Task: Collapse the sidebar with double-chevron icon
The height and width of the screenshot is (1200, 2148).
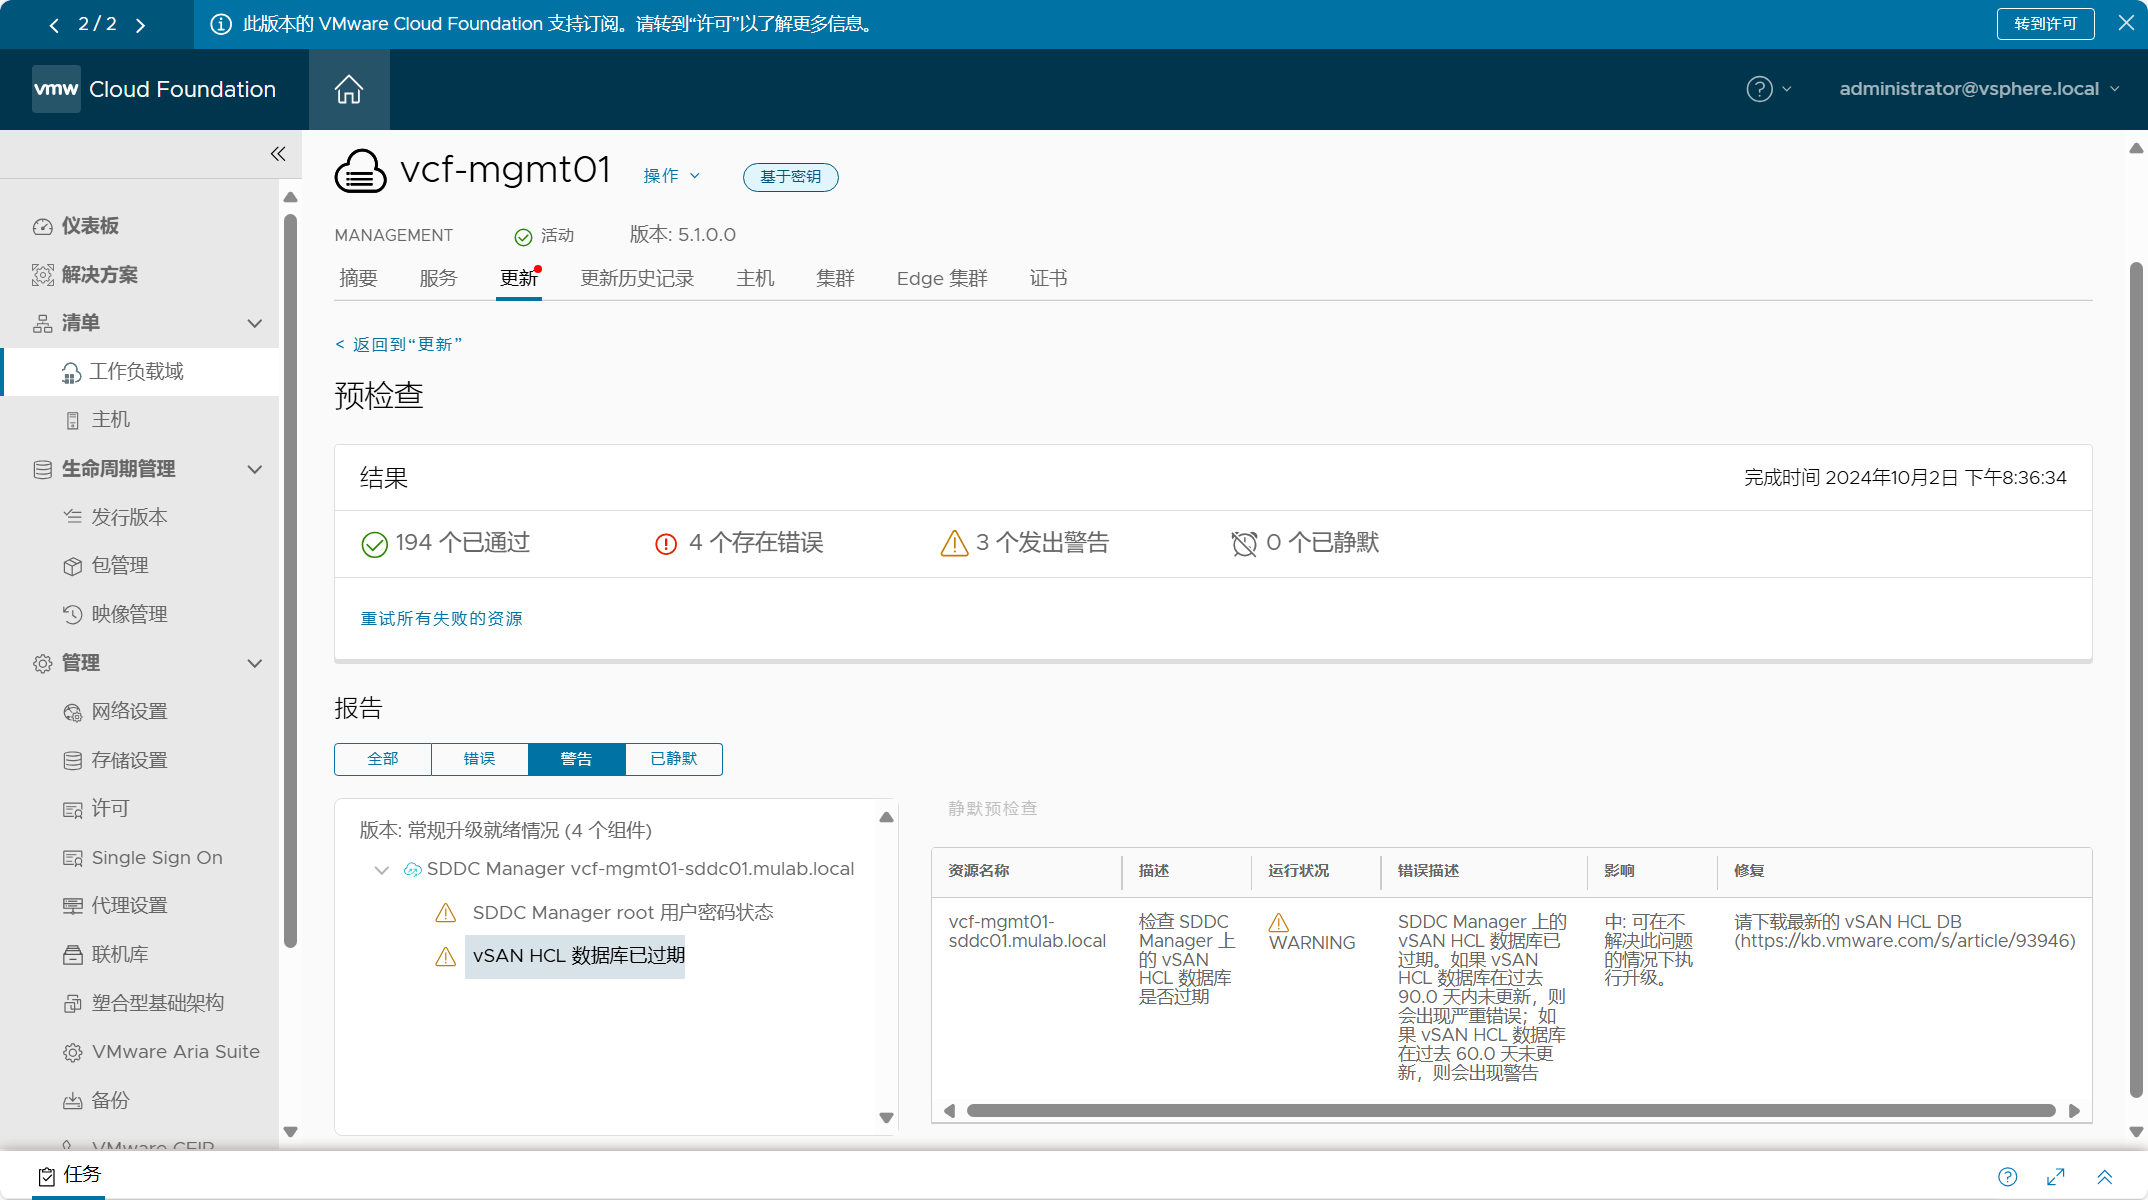Action: click(x=277, y=153)
